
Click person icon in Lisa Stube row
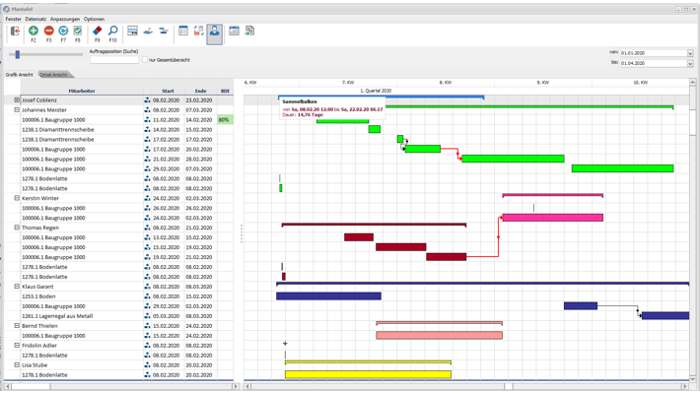coord(147,365)
